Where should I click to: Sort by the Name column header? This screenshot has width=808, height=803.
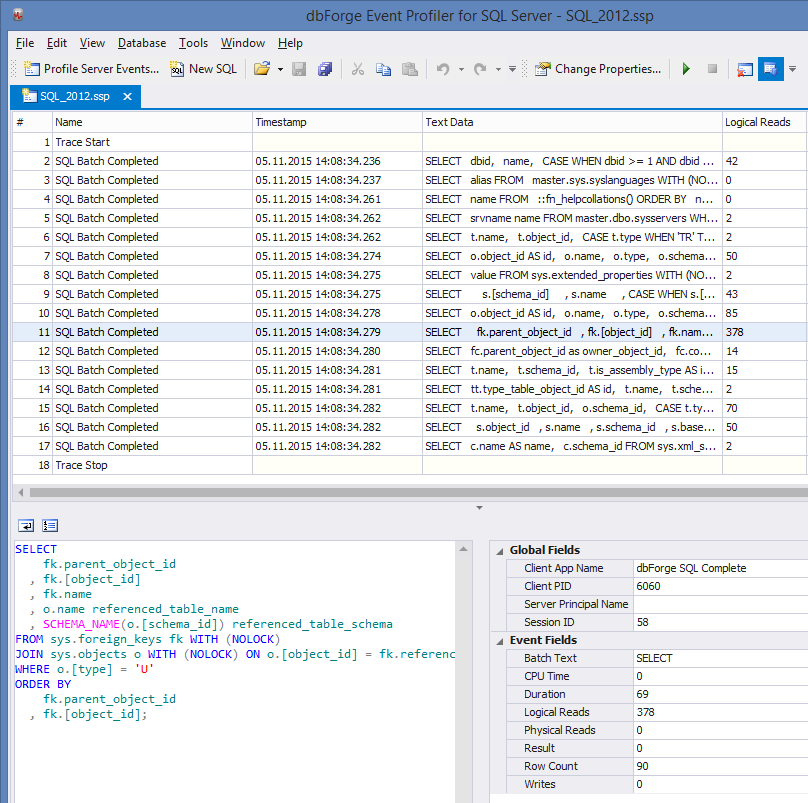[x=152, y=122]
